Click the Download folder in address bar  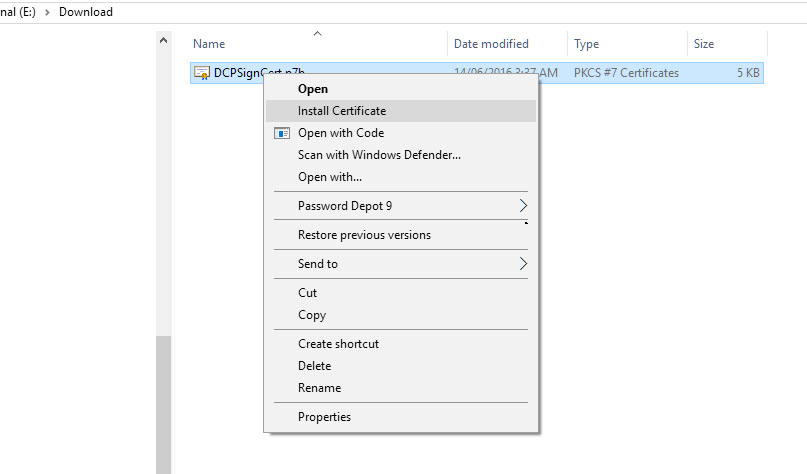tap(86, 12)
